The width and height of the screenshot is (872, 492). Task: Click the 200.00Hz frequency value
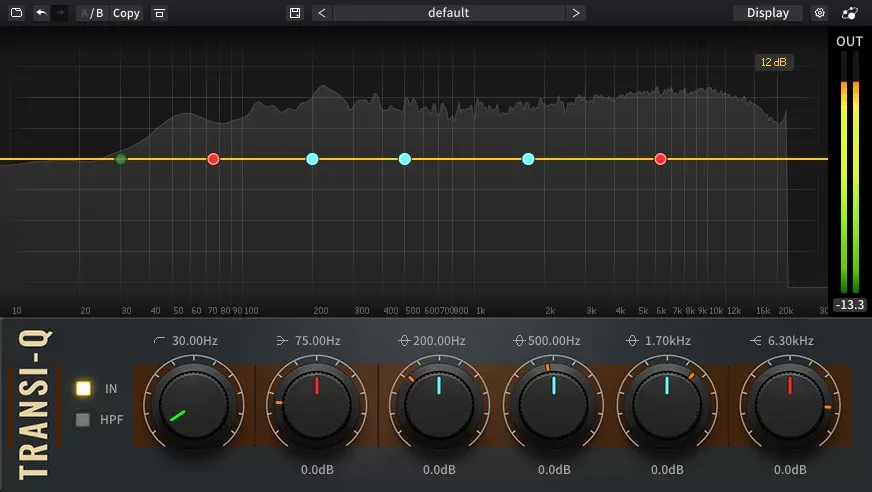point(439,341)
